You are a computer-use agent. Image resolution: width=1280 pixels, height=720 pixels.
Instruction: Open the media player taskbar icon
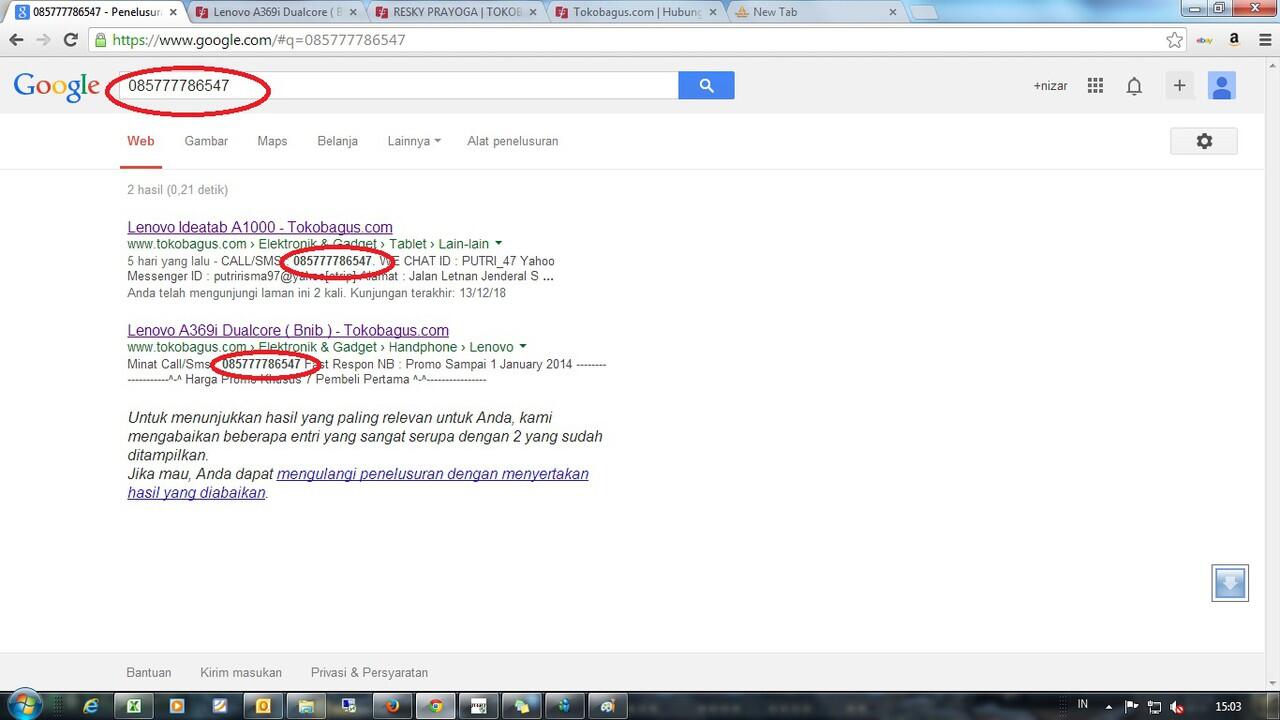[x=176, y=706]
